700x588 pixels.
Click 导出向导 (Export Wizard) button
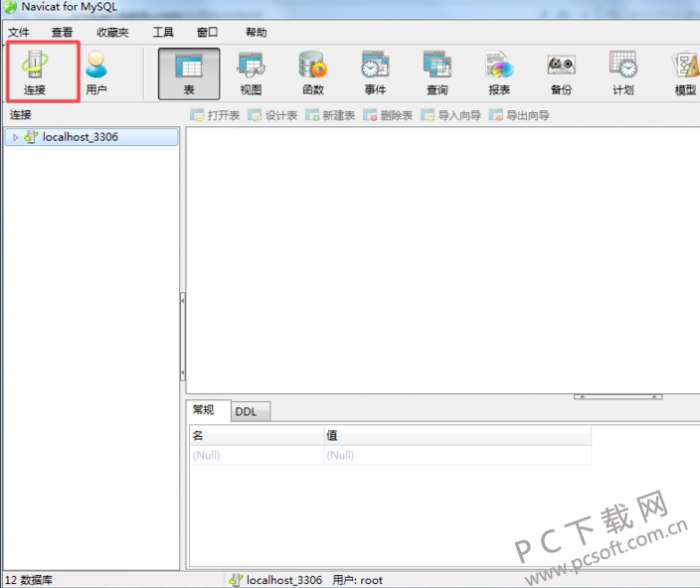point(519,115)
